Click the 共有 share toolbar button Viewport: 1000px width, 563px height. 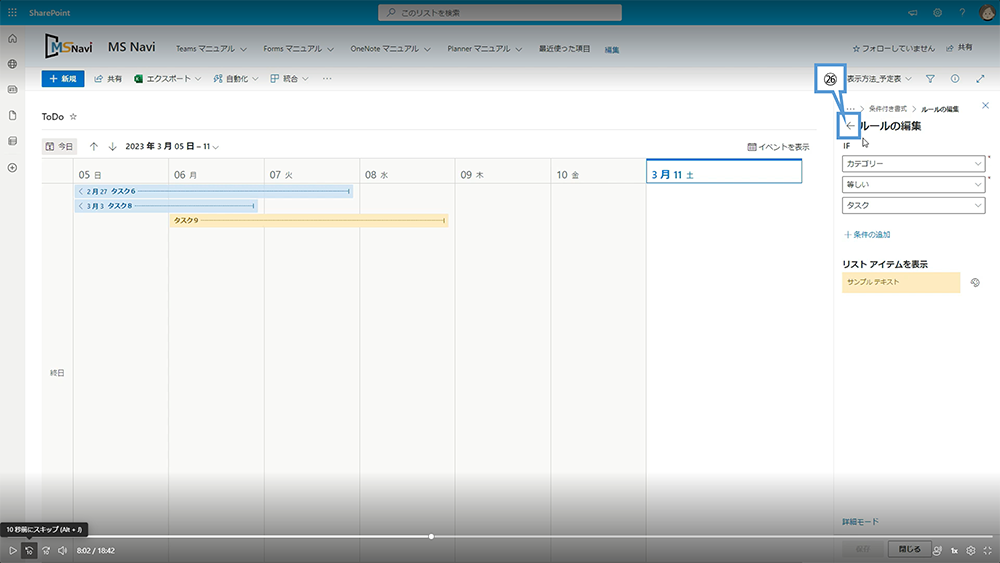point(108,78)
